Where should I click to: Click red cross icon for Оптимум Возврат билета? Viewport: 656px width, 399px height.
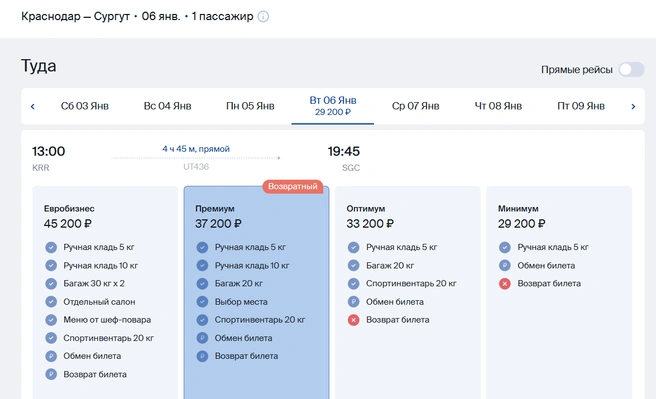point(354,320)
